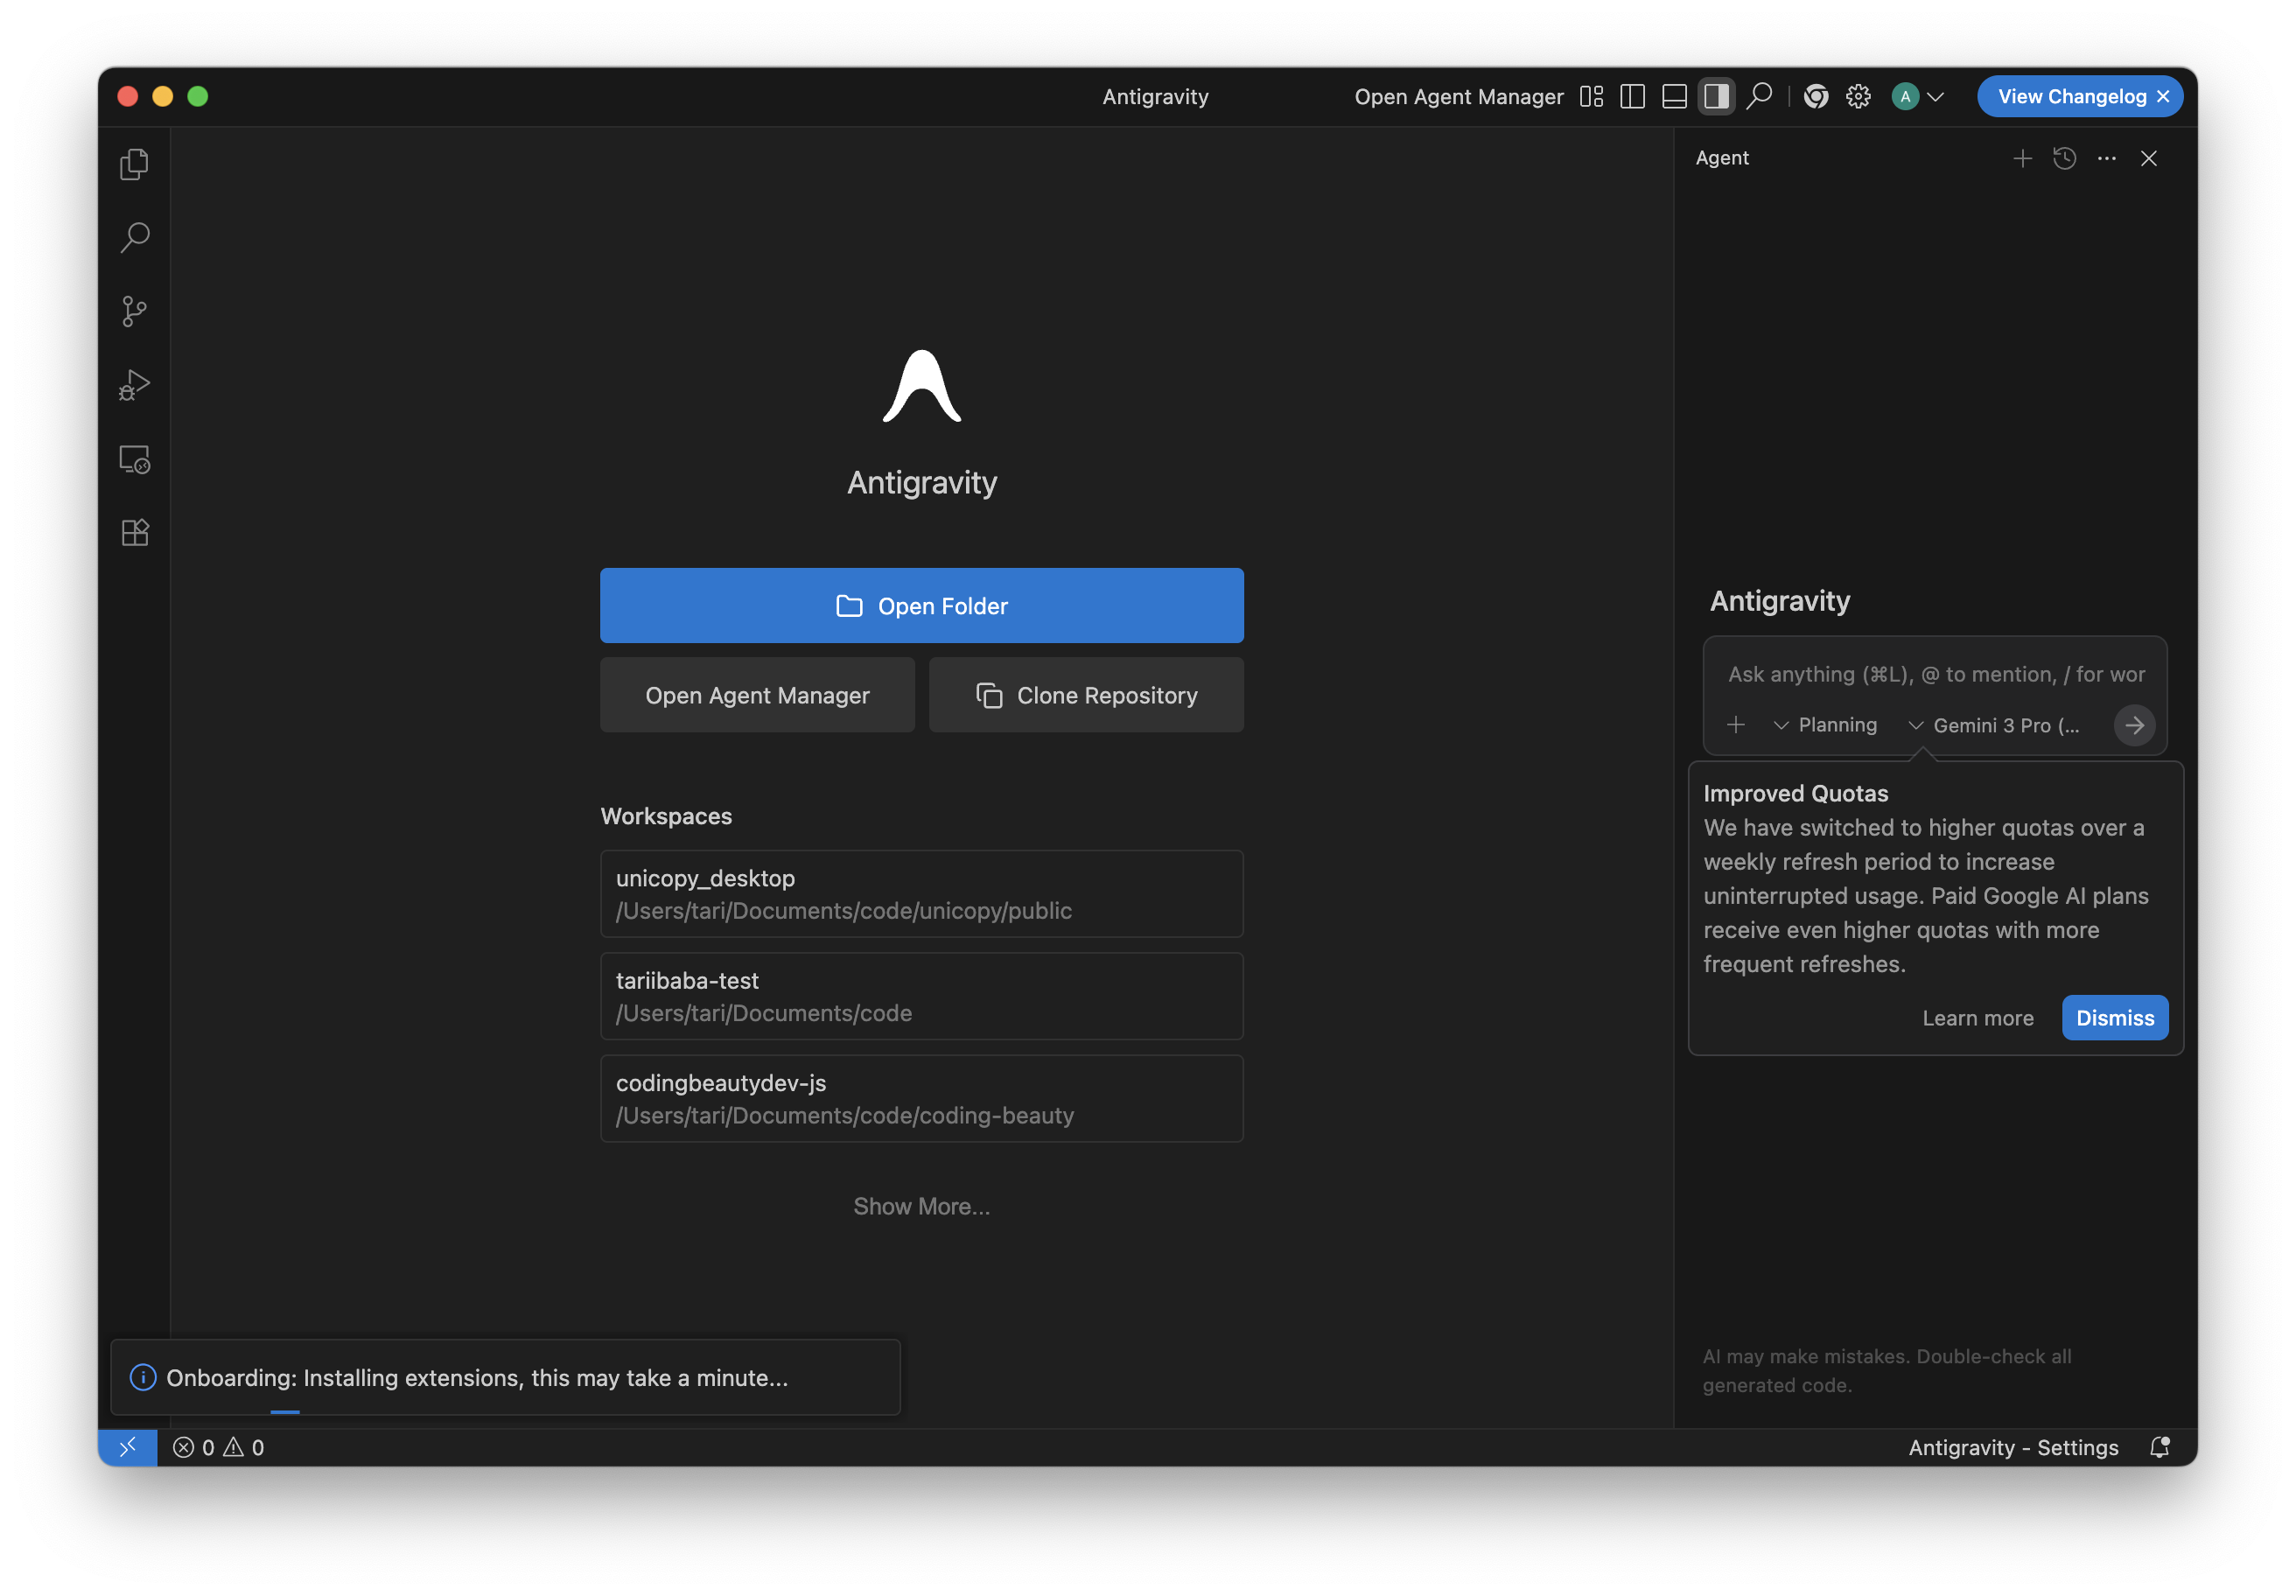
Task: Toggle the primary side bar layout button
Action: click(1632, 97)
